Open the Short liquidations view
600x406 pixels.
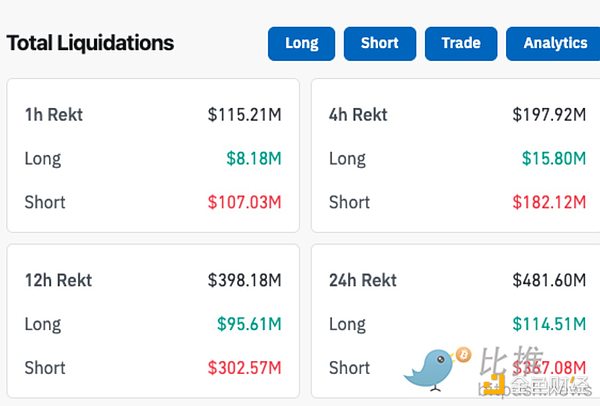pos(379,43)
